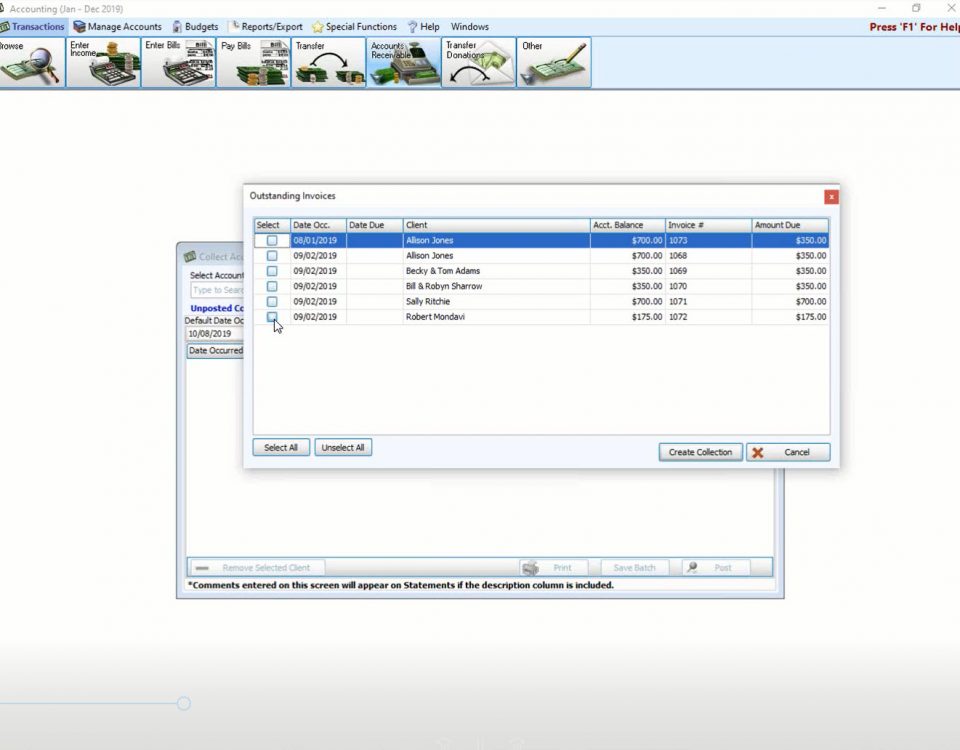Open the Special Functions menu
Viewport: 960px width, 750px height.
pyautogui.click(x=354, y=27)
